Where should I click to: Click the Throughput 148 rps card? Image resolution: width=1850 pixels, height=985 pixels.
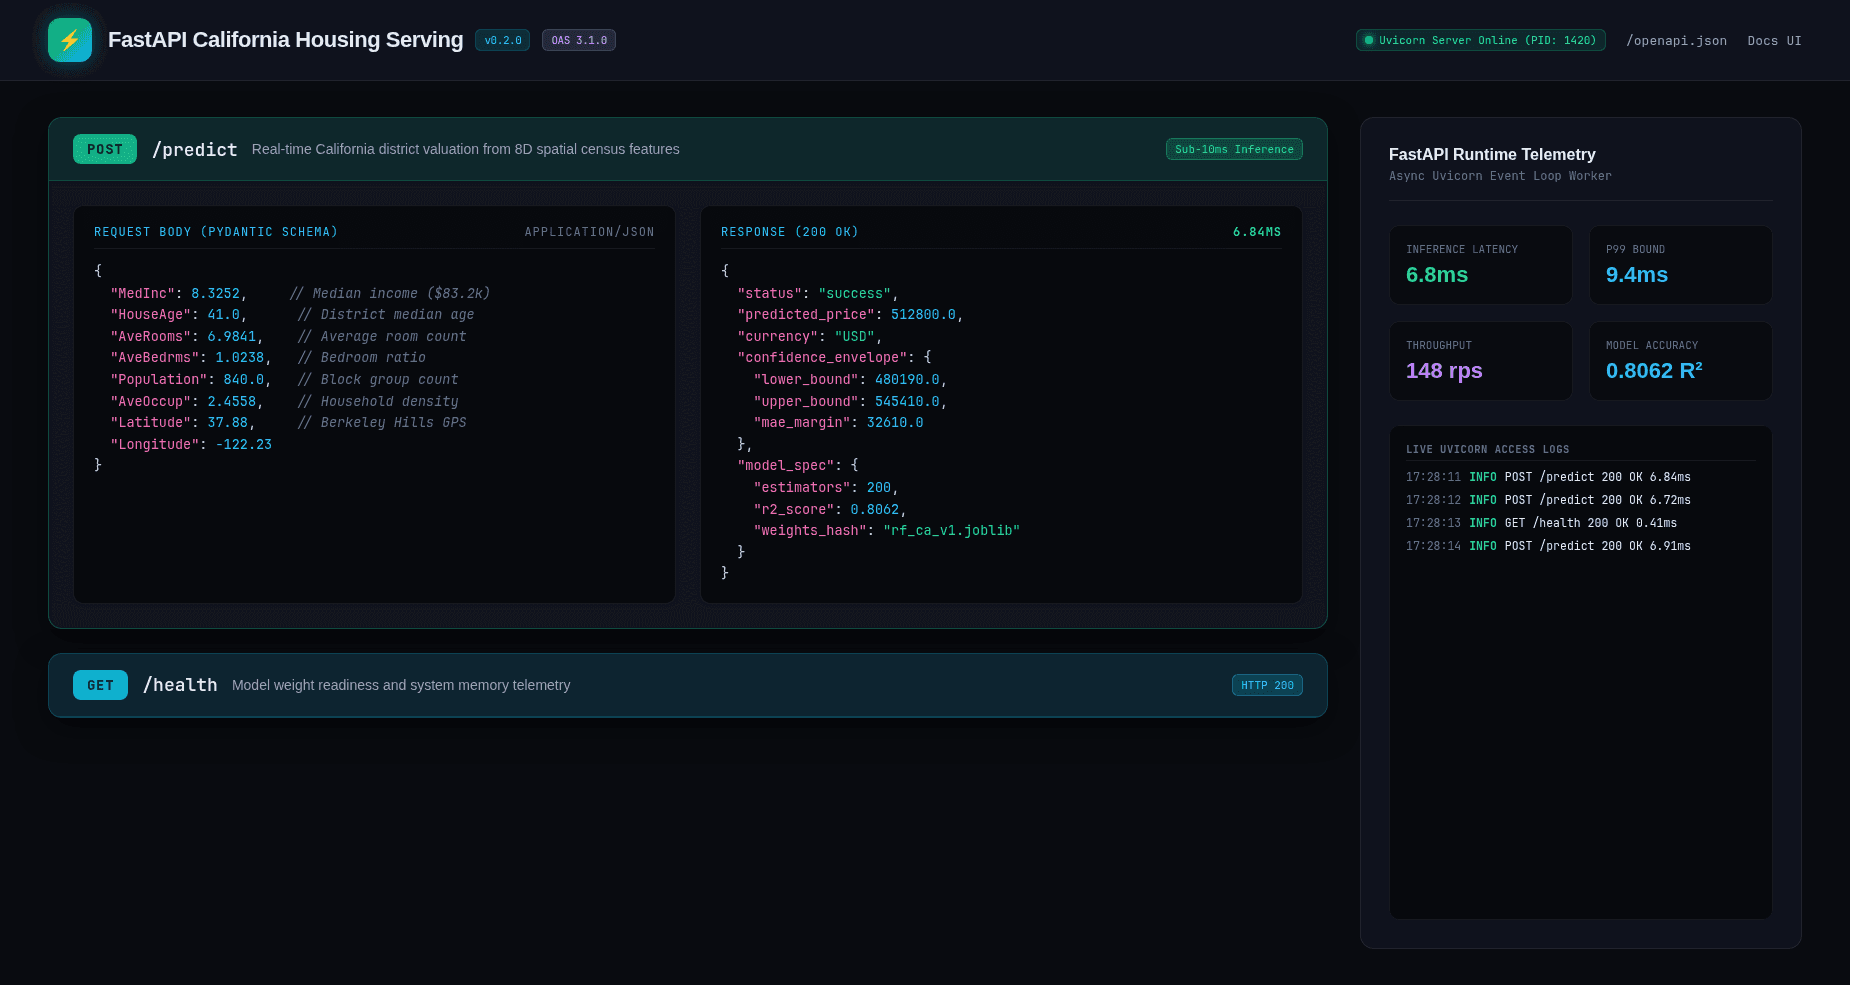(x=1481, y=361)
